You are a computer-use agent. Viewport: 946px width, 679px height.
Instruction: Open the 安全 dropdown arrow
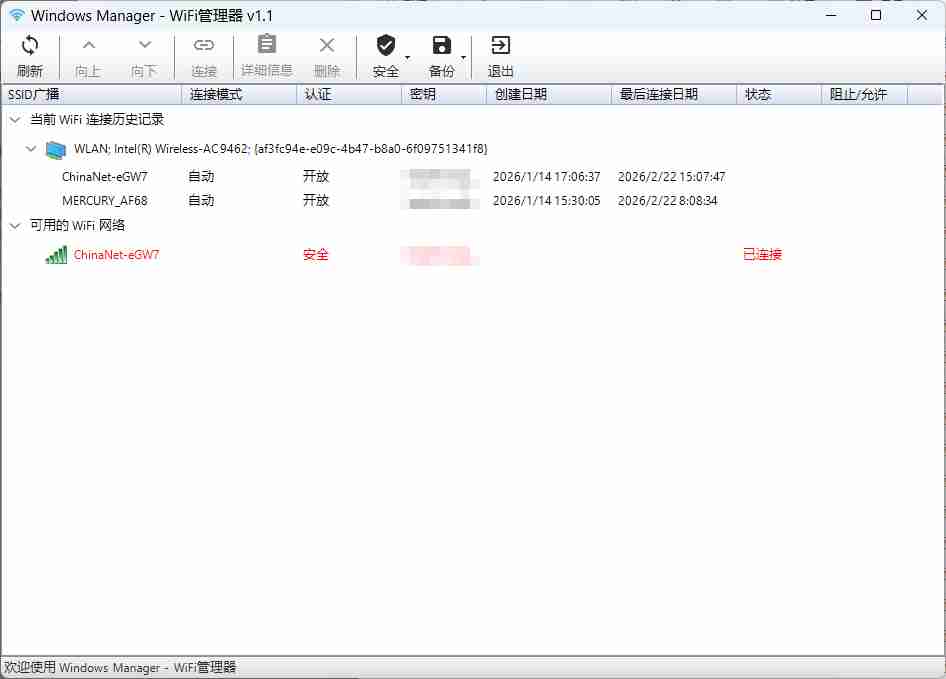(407, 58)
